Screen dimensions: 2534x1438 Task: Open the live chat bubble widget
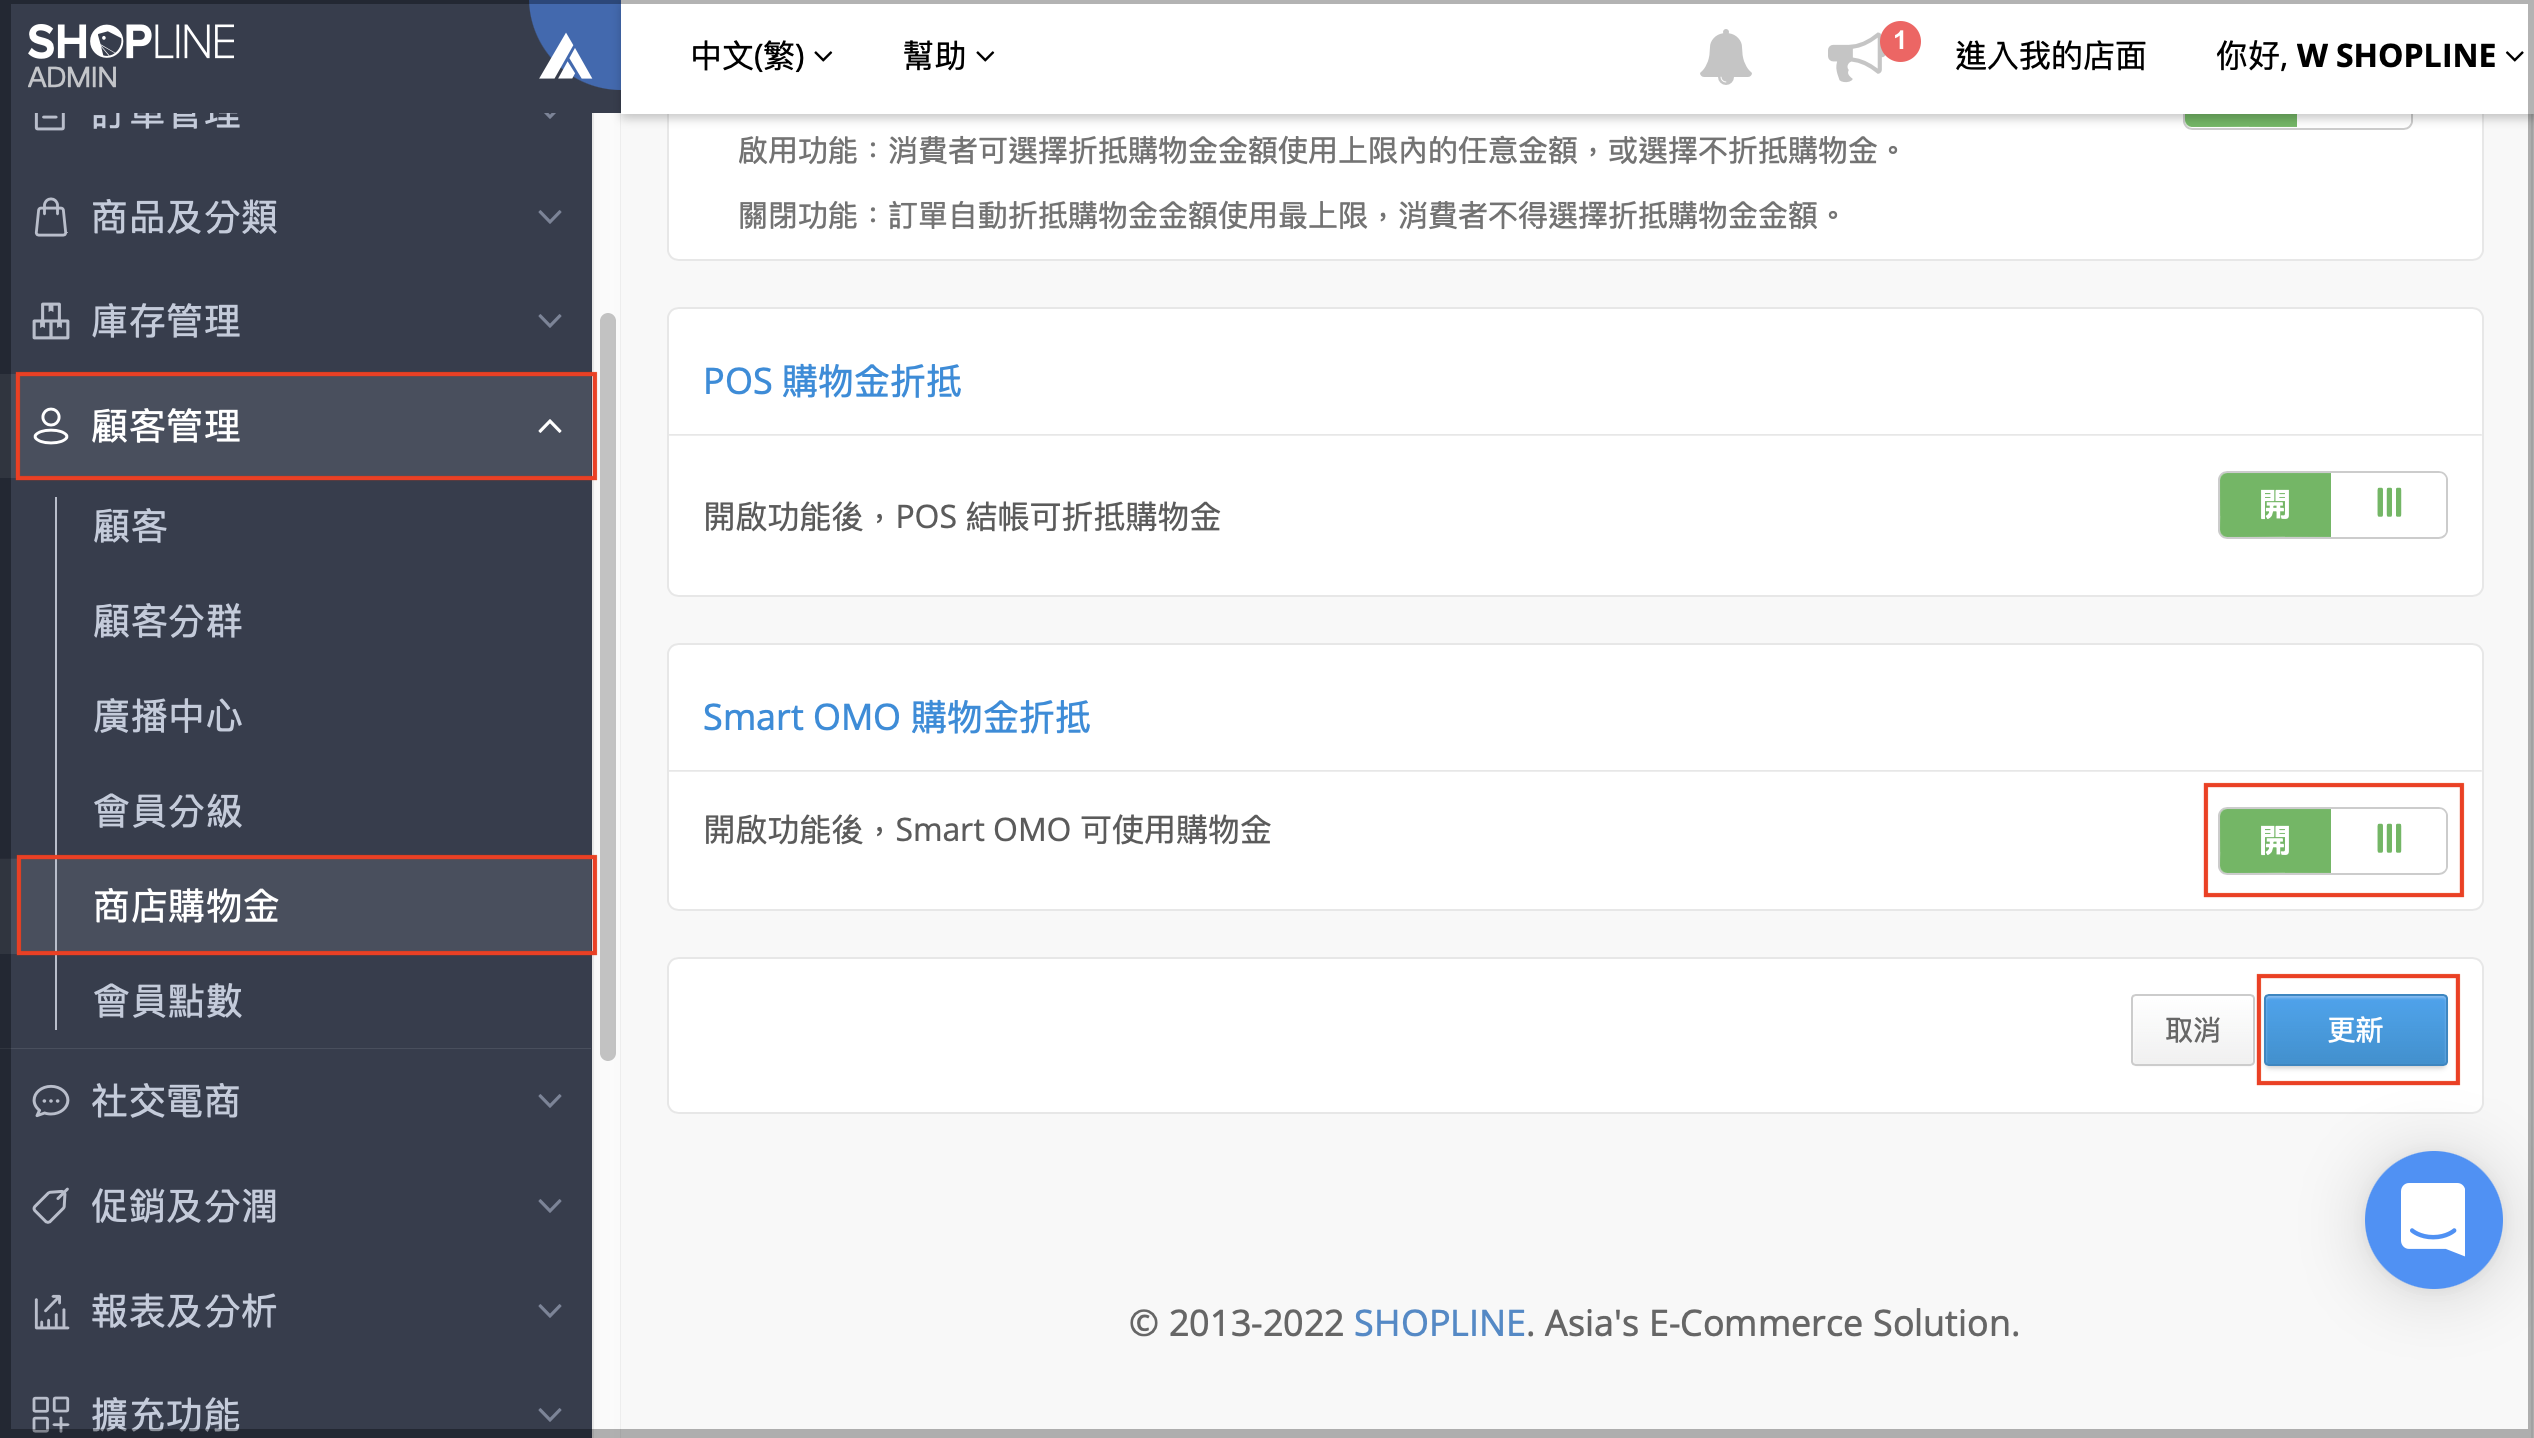[x=2433, y=1219]
